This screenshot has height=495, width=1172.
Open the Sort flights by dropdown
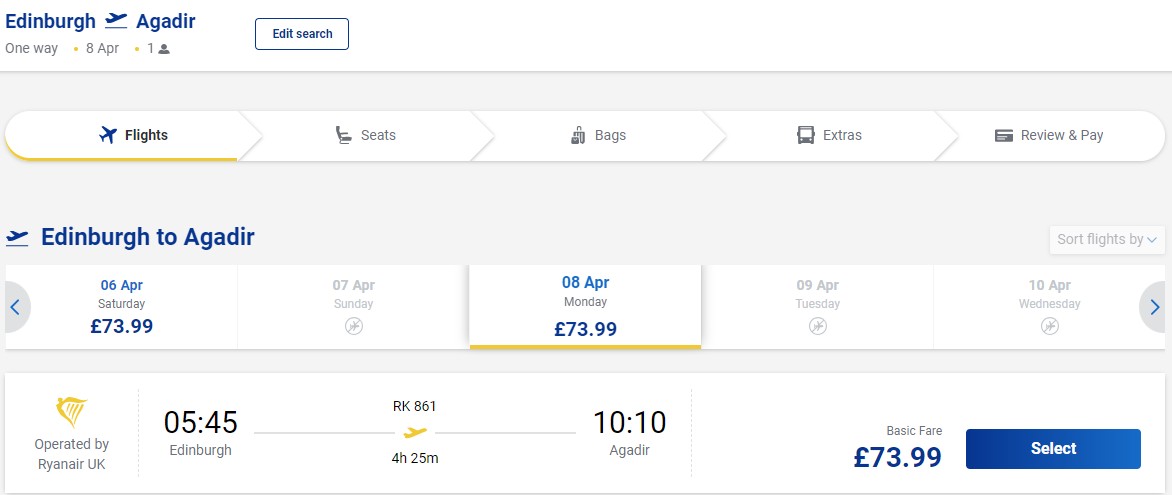coord(1107,239)
